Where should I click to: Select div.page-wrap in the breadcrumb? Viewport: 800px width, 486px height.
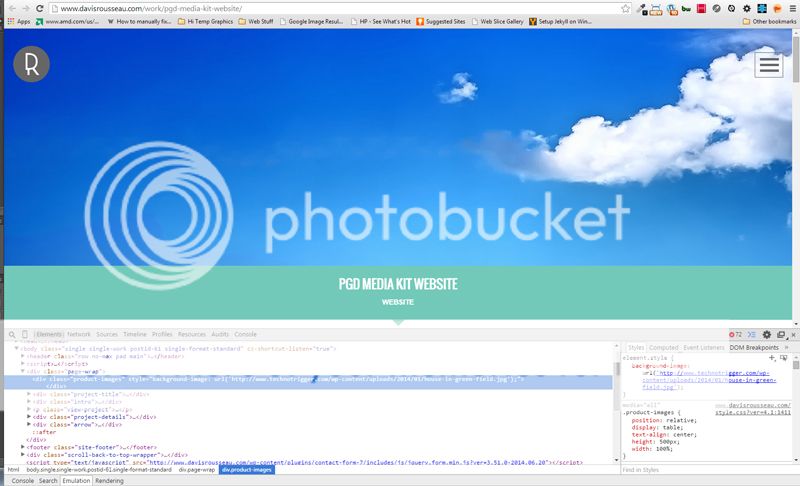point(196,469)
